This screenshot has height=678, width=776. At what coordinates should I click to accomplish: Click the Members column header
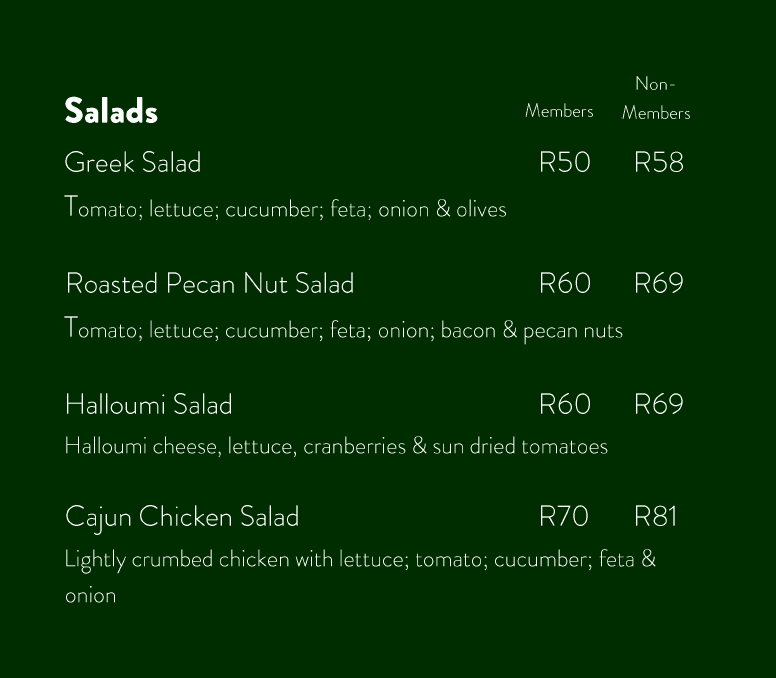click(x=559, y=111)
